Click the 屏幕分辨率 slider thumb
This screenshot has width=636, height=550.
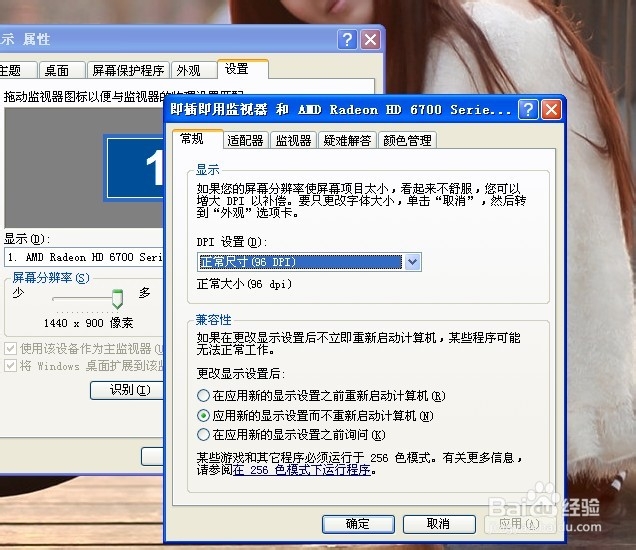click(x=117, y=299)
